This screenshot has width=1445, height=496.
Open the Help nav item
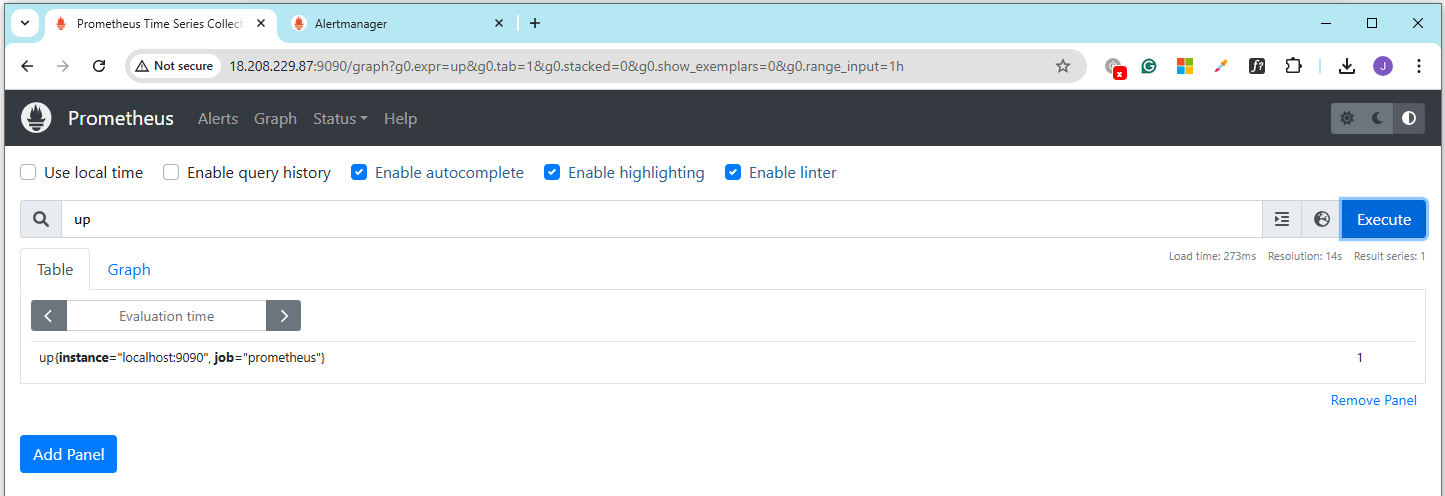[400, 118]
